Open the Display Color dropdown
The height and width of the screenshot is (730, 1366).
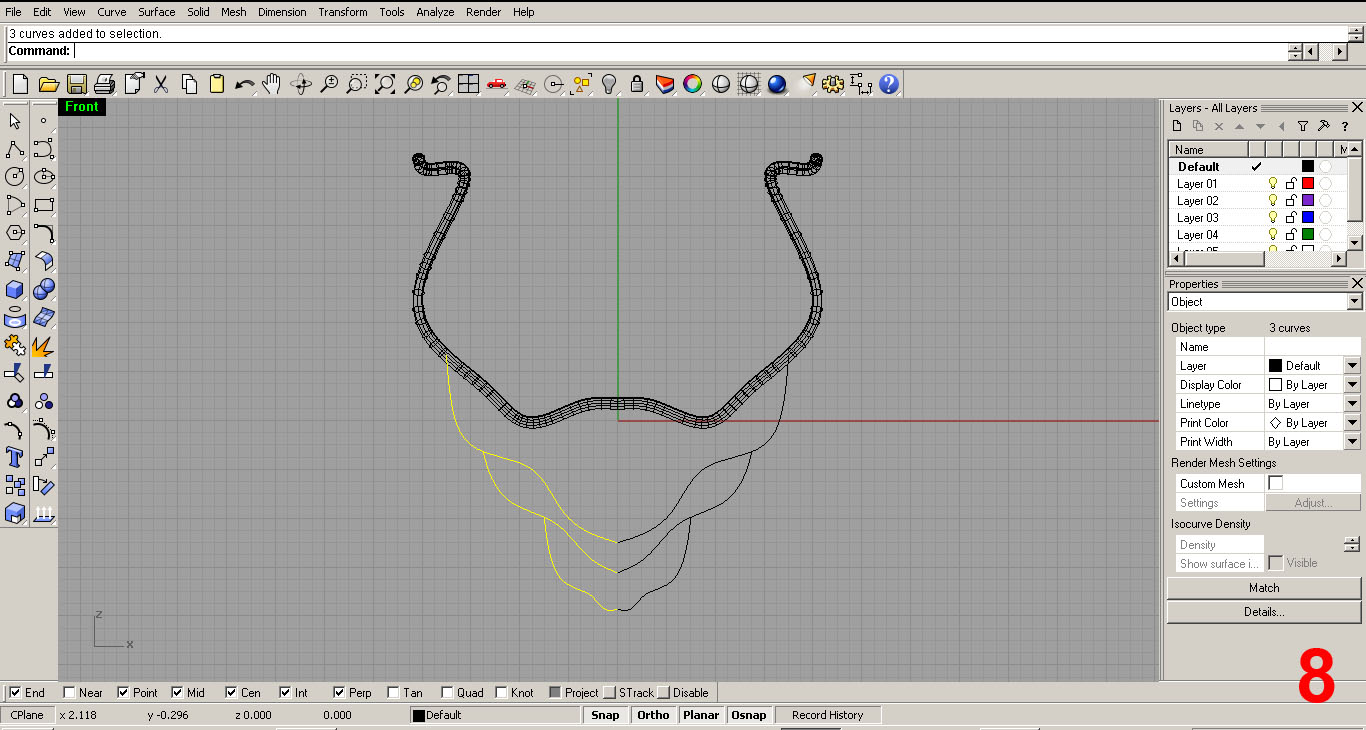pos(1352,385)
